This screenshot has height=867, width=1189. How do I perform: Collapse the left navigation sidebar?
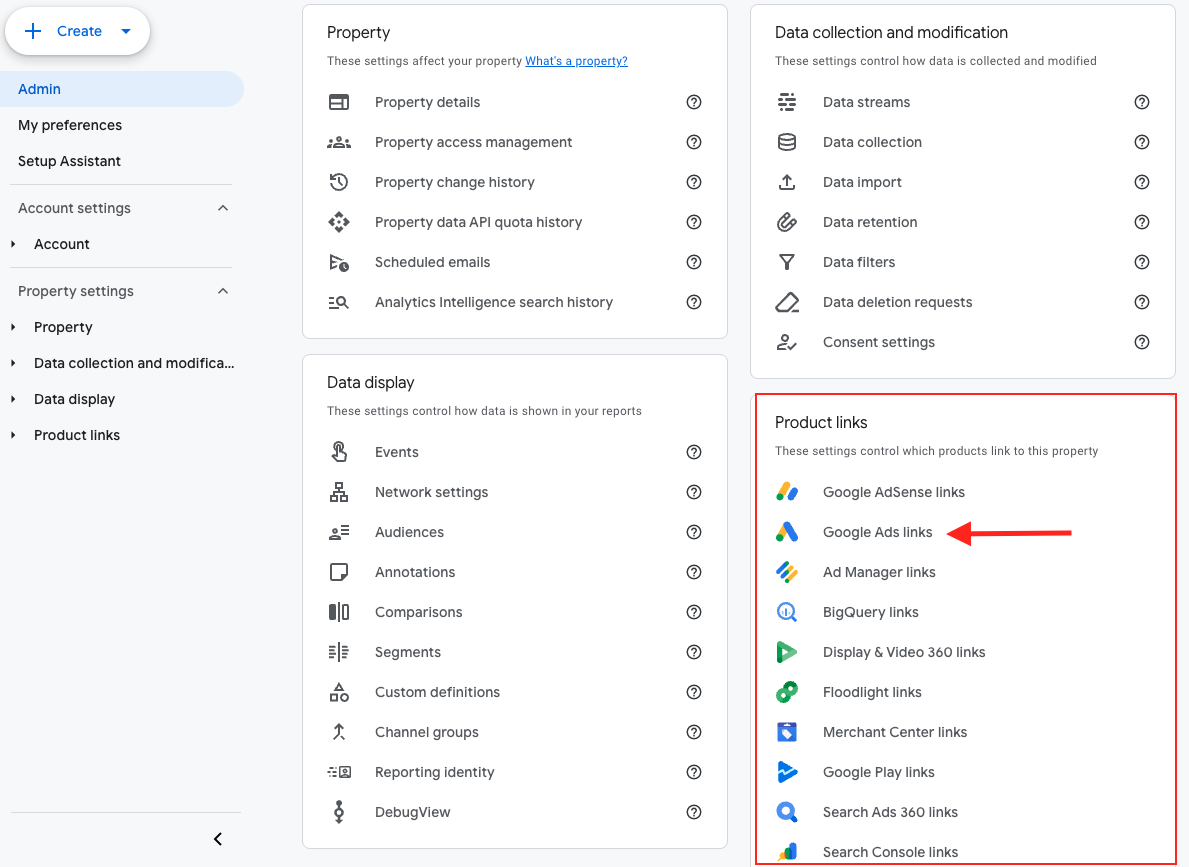218,839
